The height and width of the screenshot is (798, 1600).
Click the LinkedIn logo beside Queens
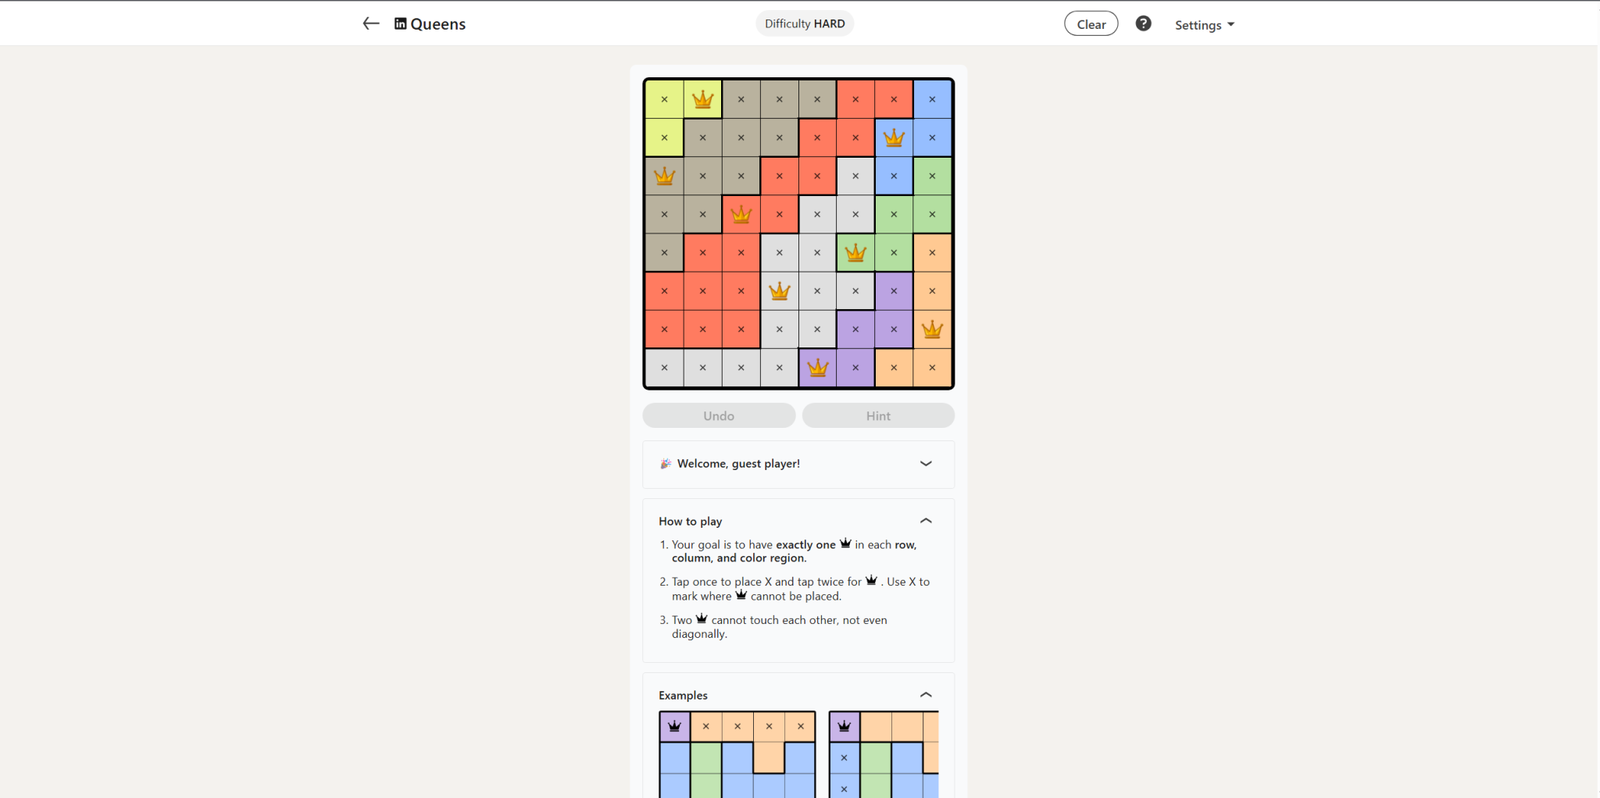(x=400, y=24)
